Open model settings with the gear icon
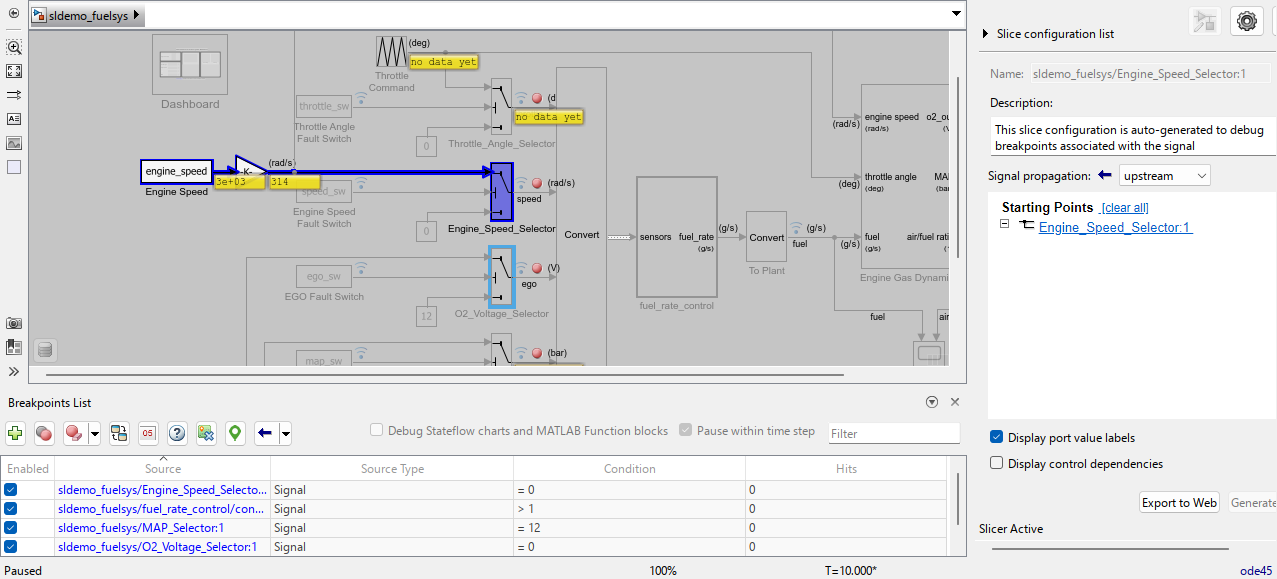 [x=1246, y=20]
